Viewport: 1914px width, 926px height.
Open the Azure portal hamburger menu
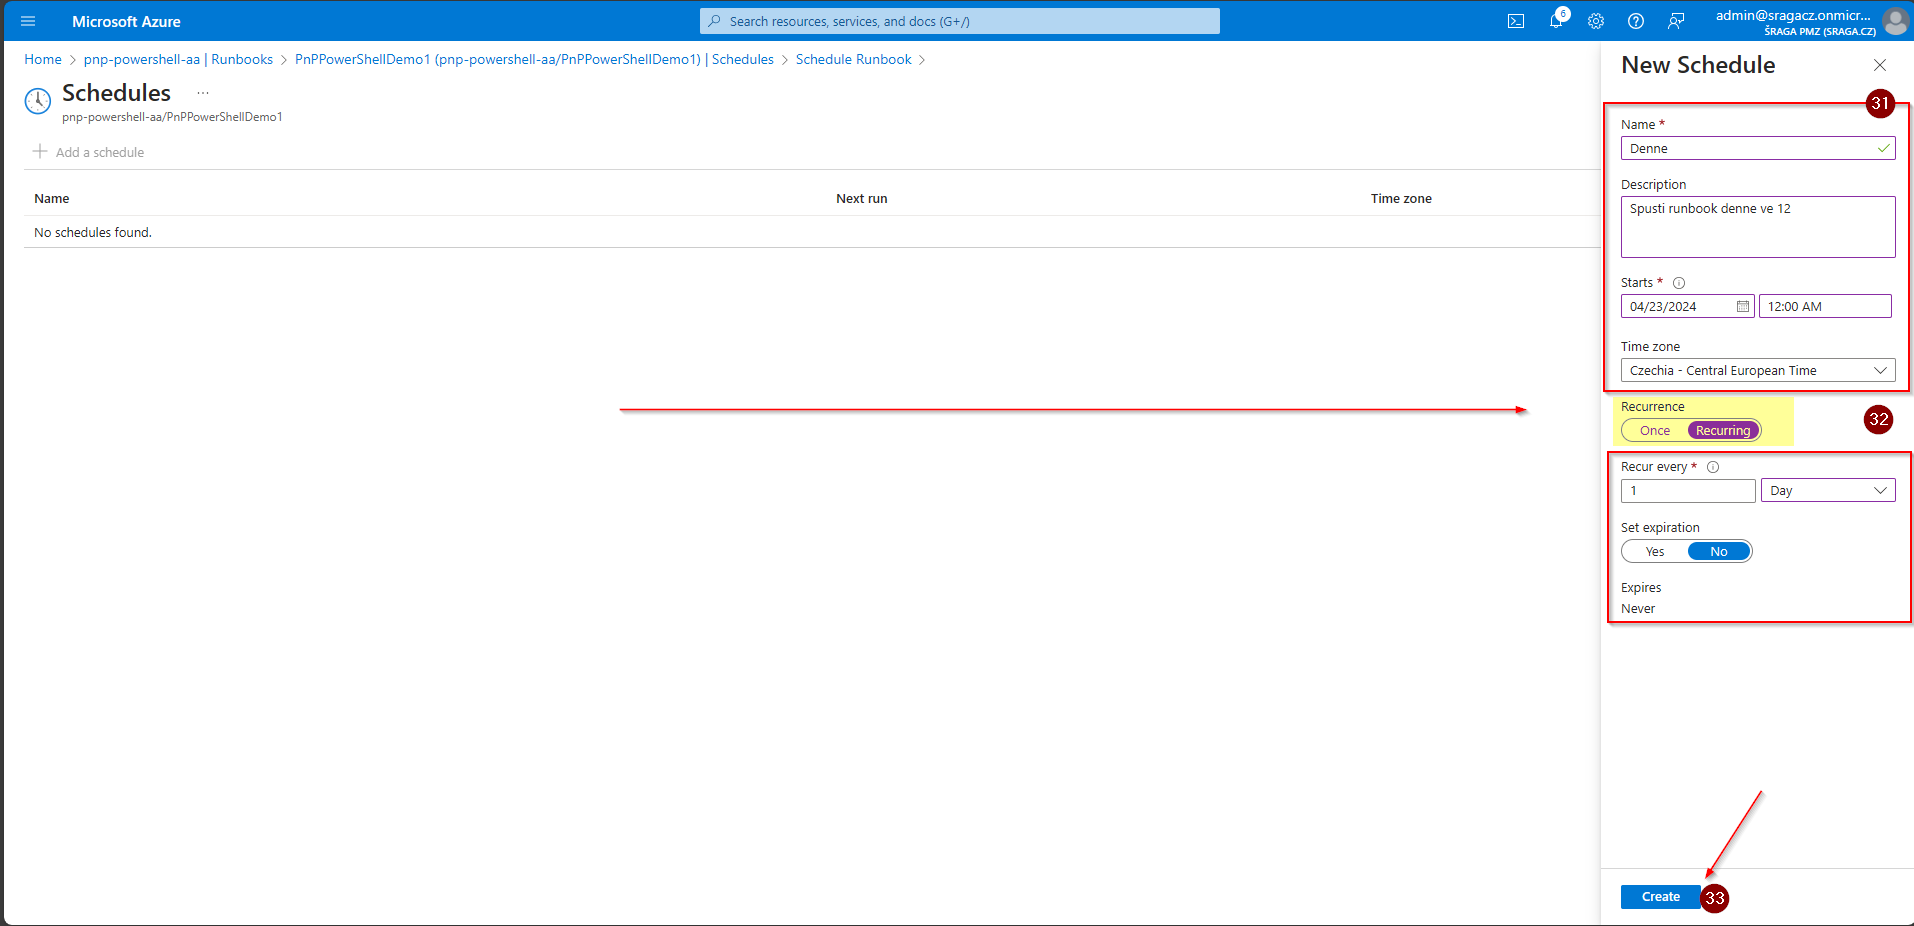point(28,21)
